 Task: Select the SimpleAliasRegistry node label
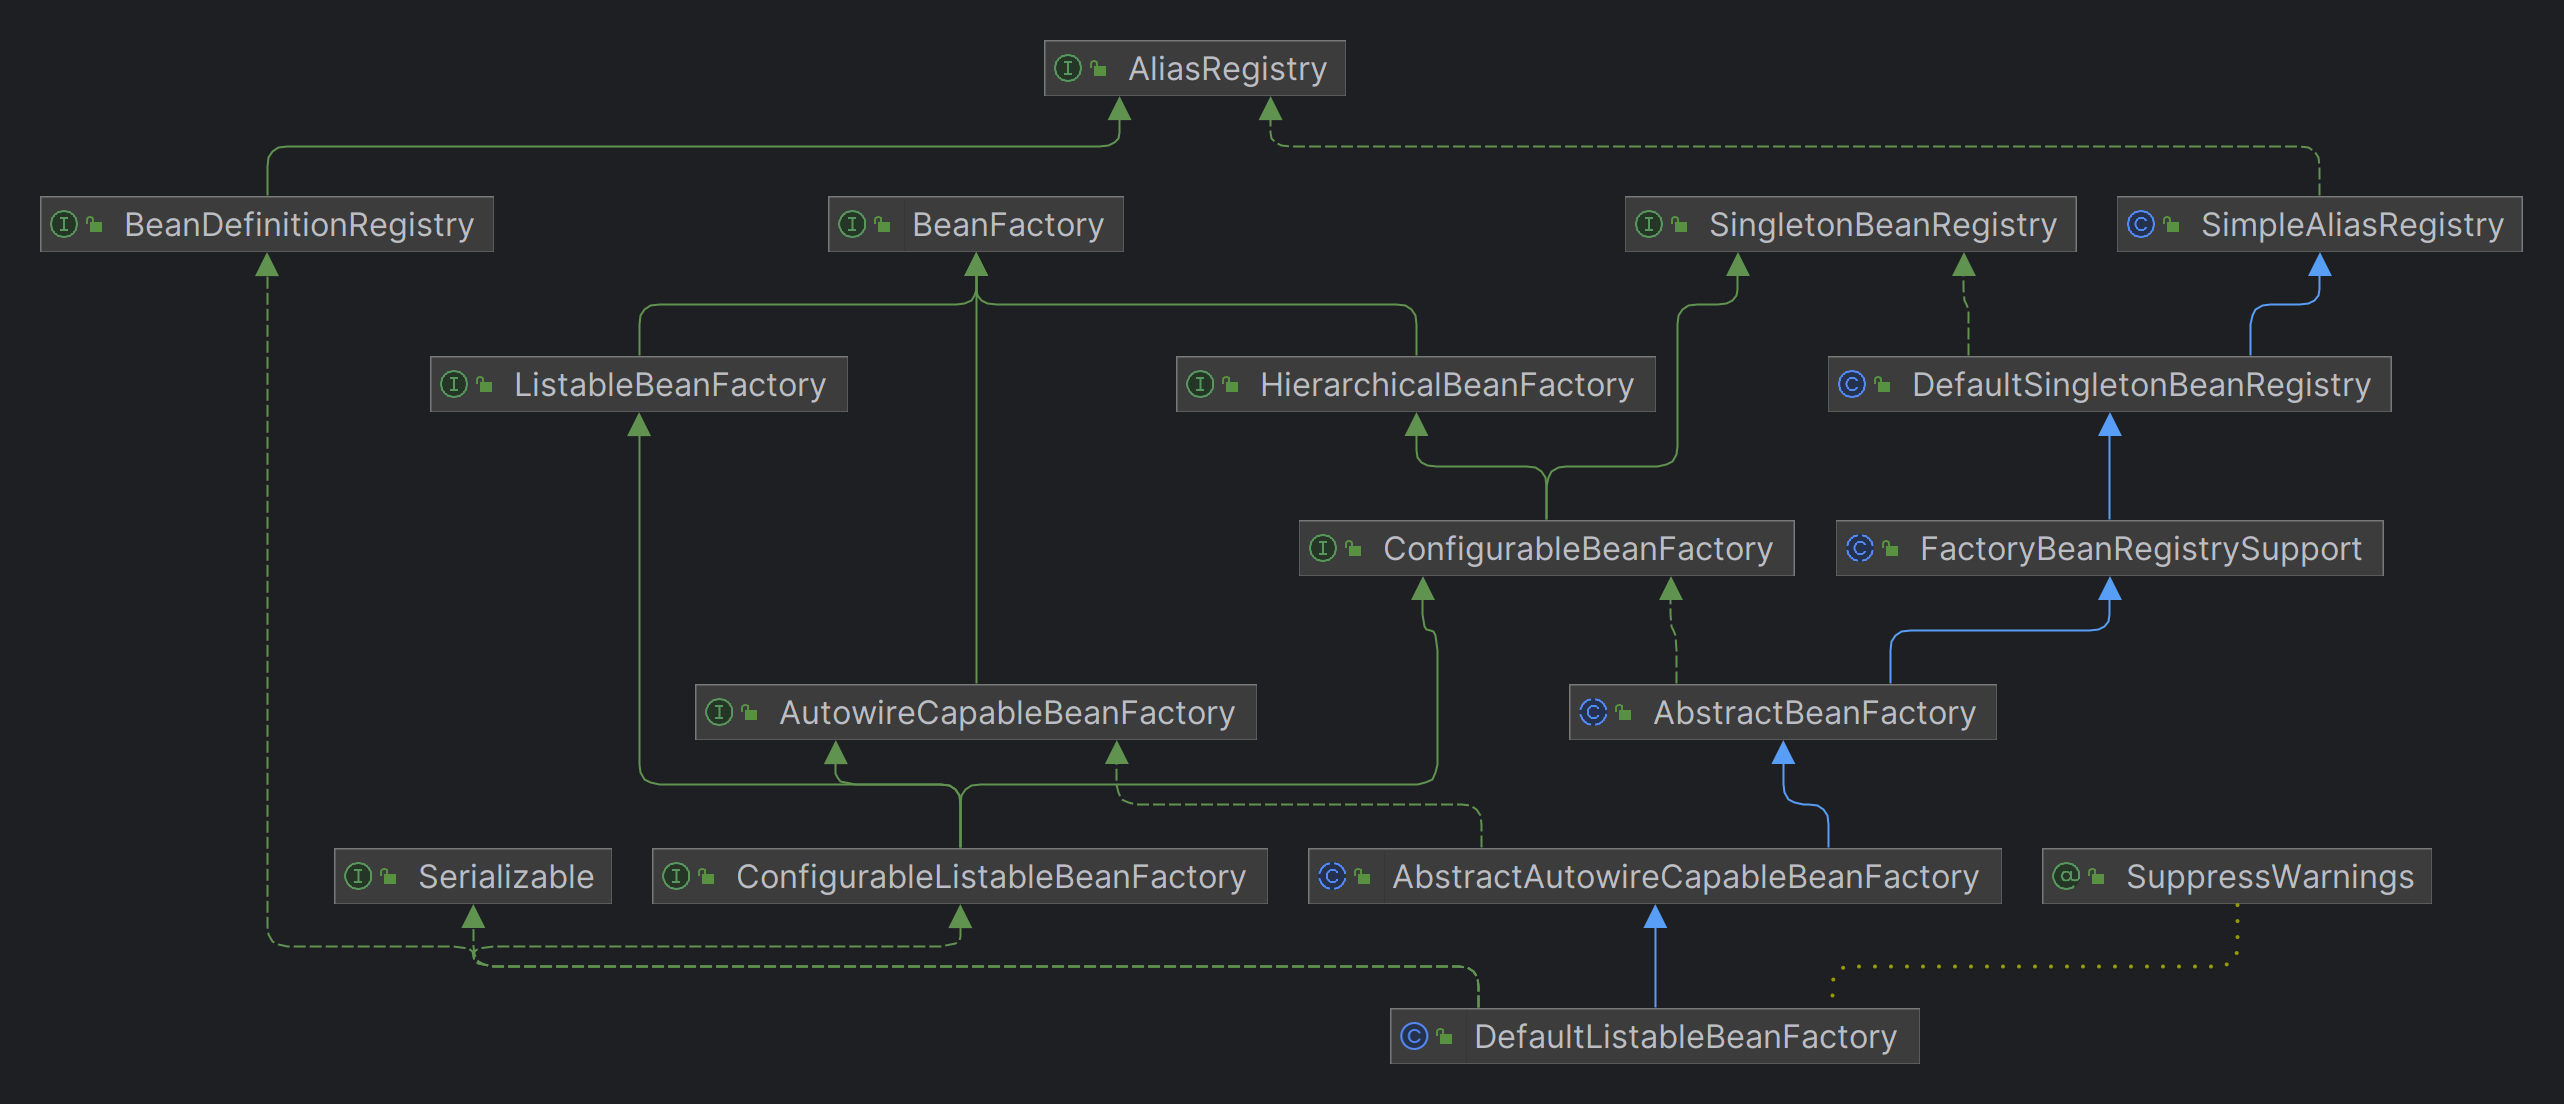[2352, 225]
